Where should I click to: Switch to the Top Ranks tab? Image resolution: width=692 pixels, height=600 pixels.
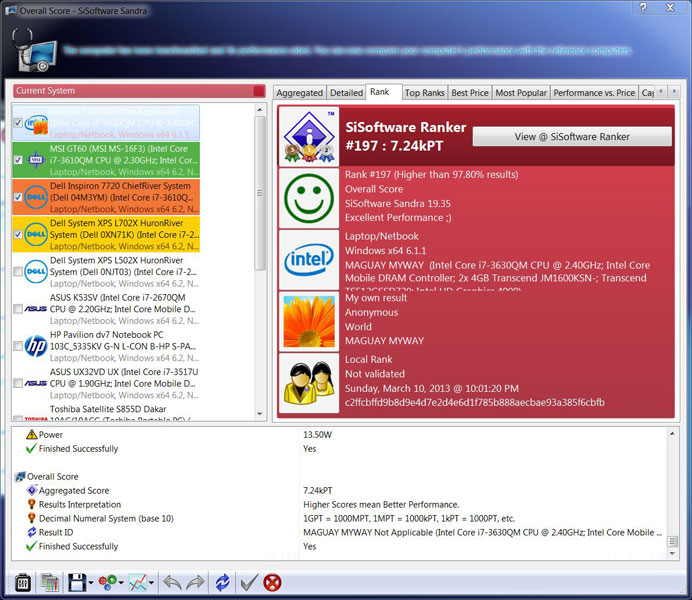[x=424, y=92]
